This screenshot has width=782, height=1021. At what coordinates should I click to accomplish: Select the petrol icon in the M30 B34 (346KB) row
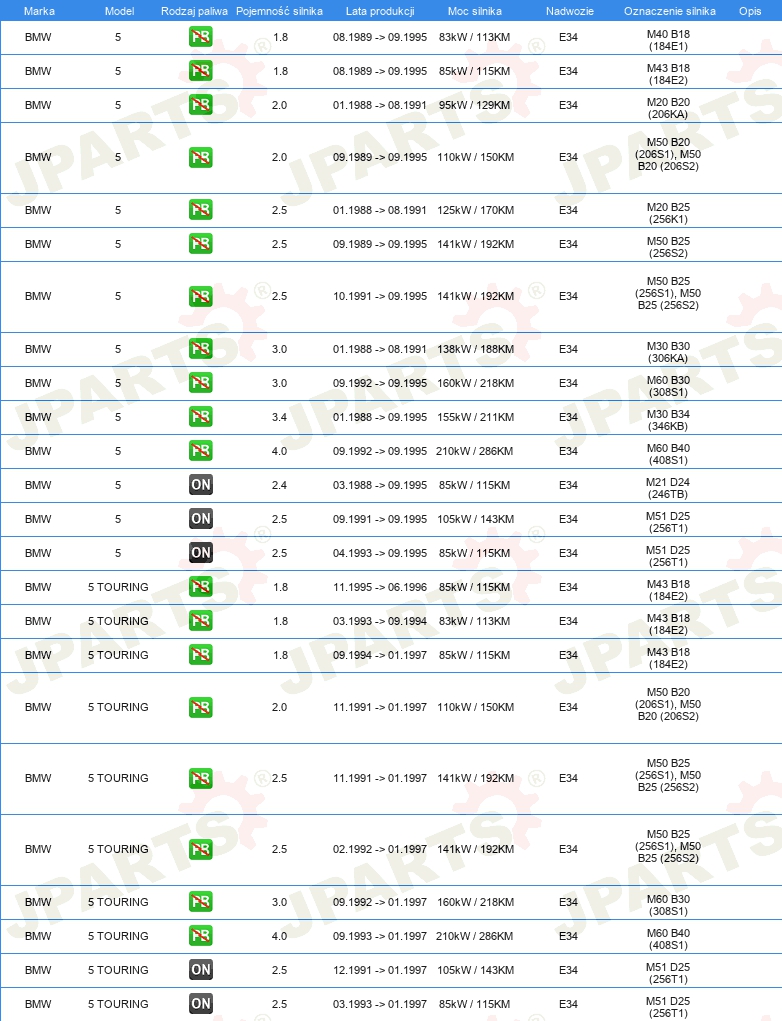[x=201, y=417]
